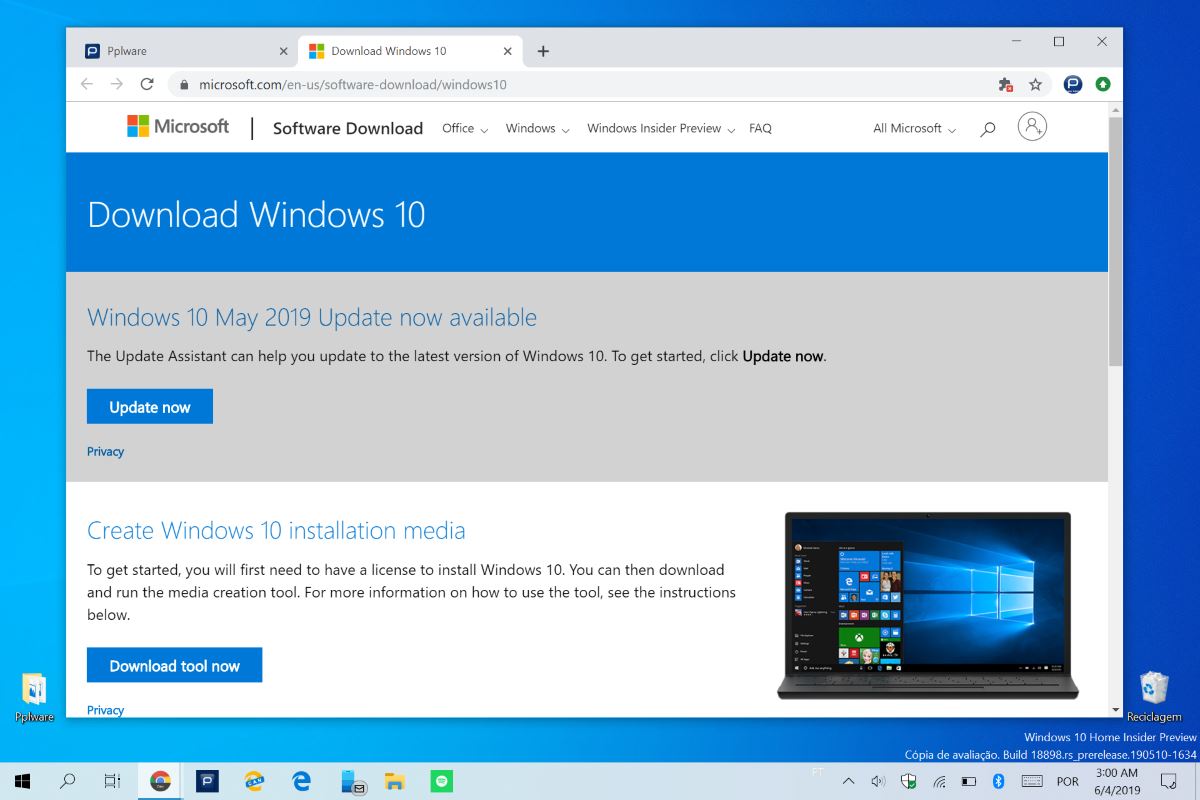
Task: Click the Microsoft search magnifier icon
Action: pos(988,129)
